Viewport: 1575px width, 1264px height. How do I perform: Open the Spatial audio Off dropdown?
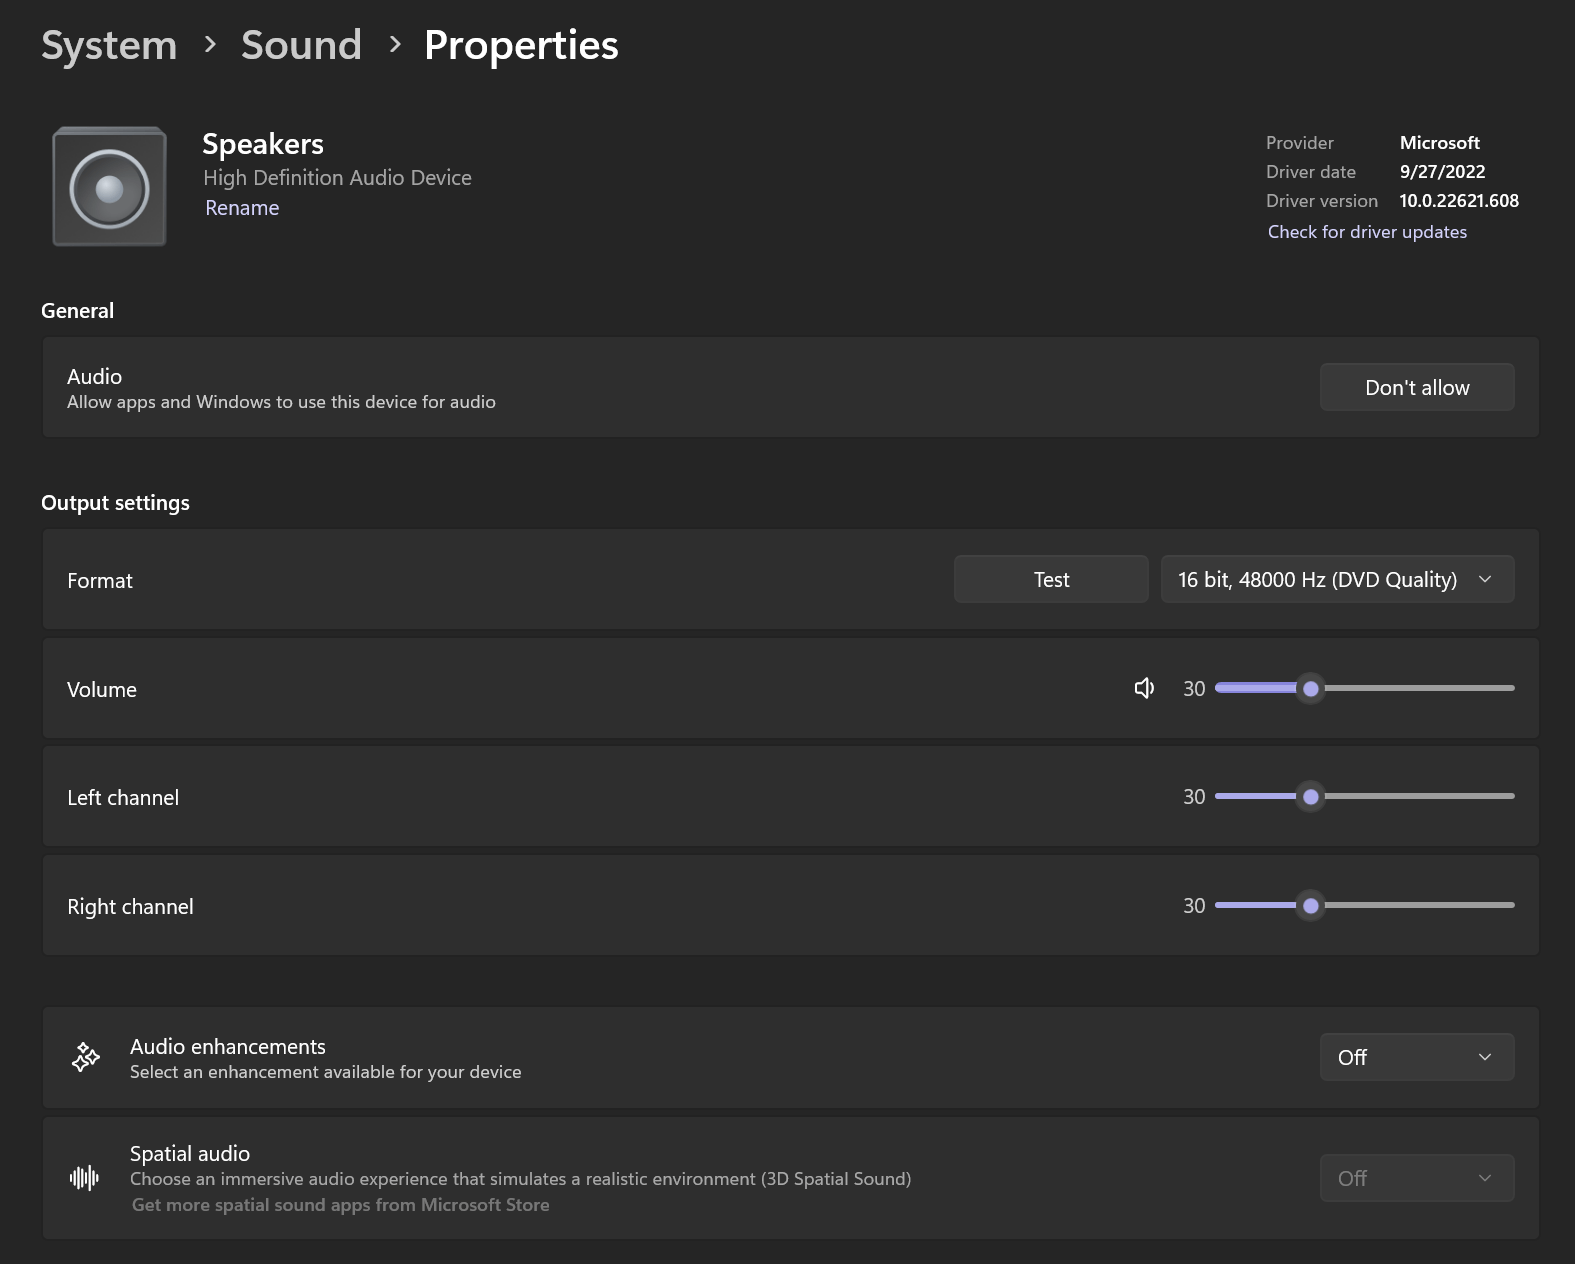tap(1416, 1178)
